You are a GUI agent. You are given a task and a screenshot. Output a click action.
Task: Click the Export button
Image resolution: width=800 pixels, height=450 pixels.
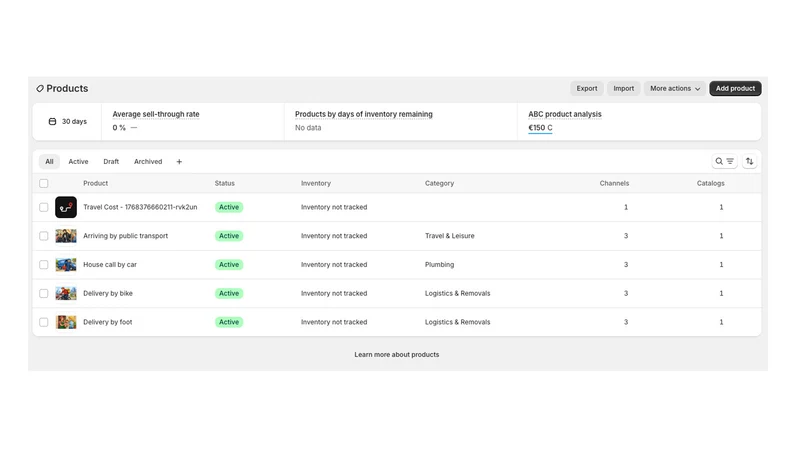click(587, 88)
